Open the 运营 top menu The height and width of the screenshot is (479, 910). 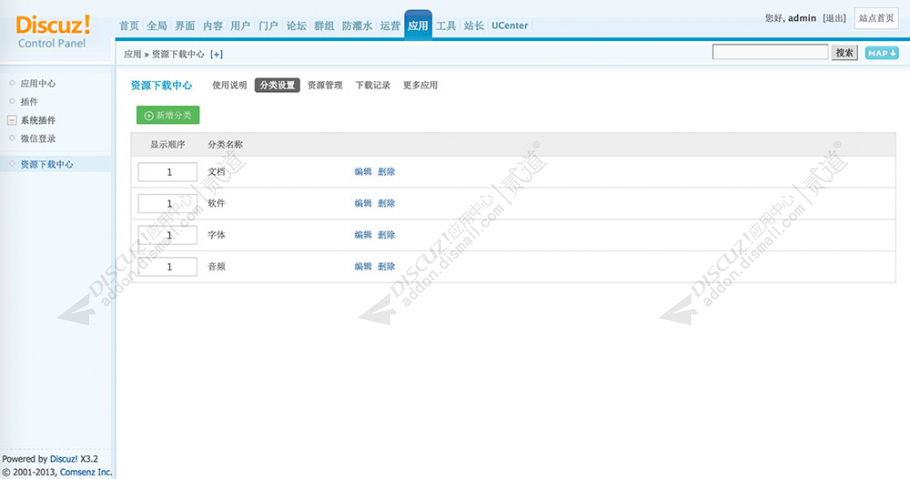pyautogui.click(x=390, y=26)
